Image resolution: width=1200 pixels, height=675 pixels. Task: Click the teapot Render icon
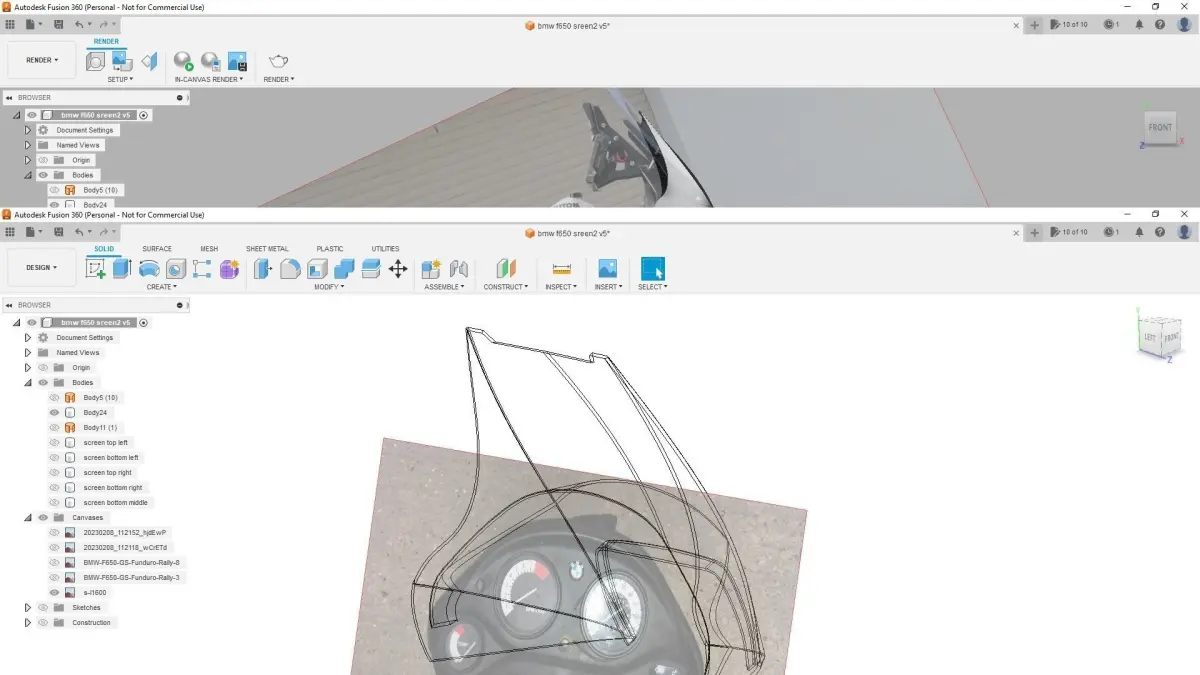(x=278, y=61)
